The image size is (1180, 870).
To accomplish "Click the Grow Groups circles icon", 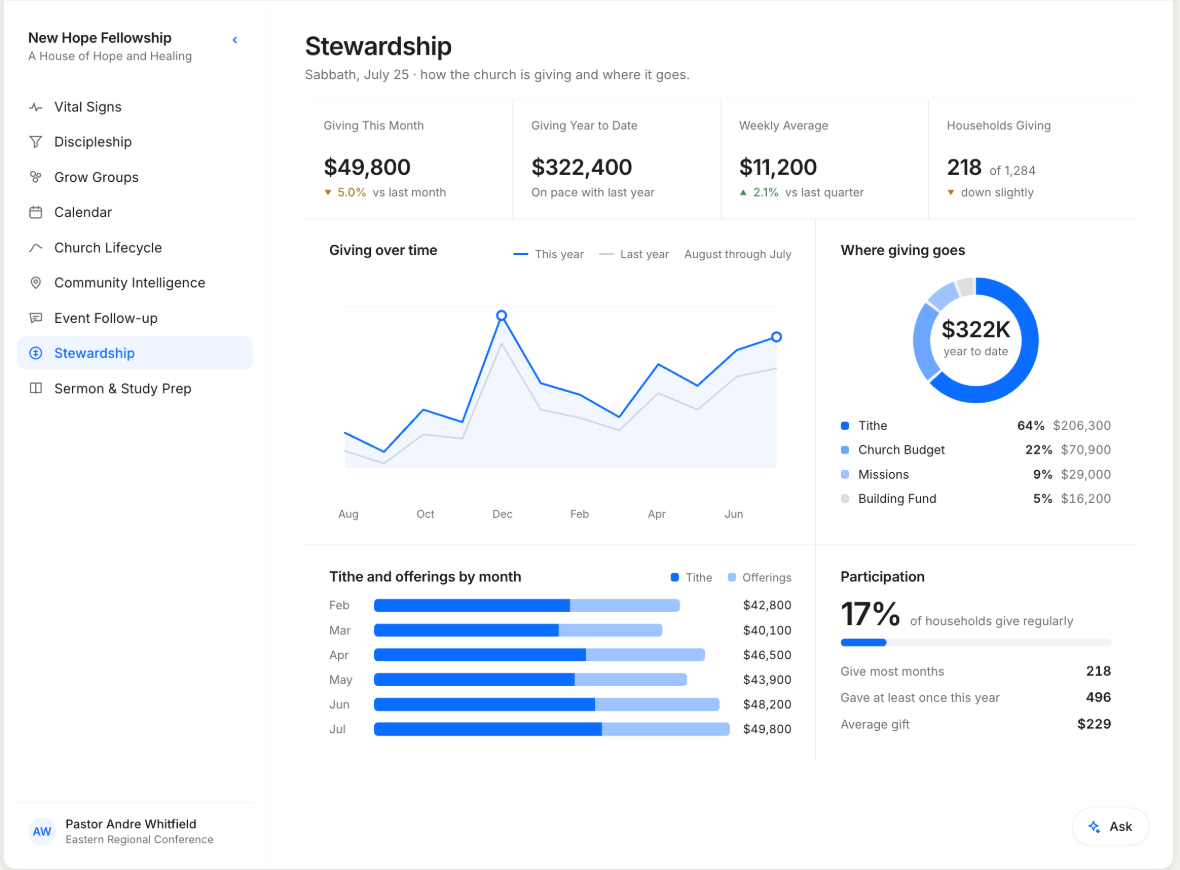I will 35,177.
